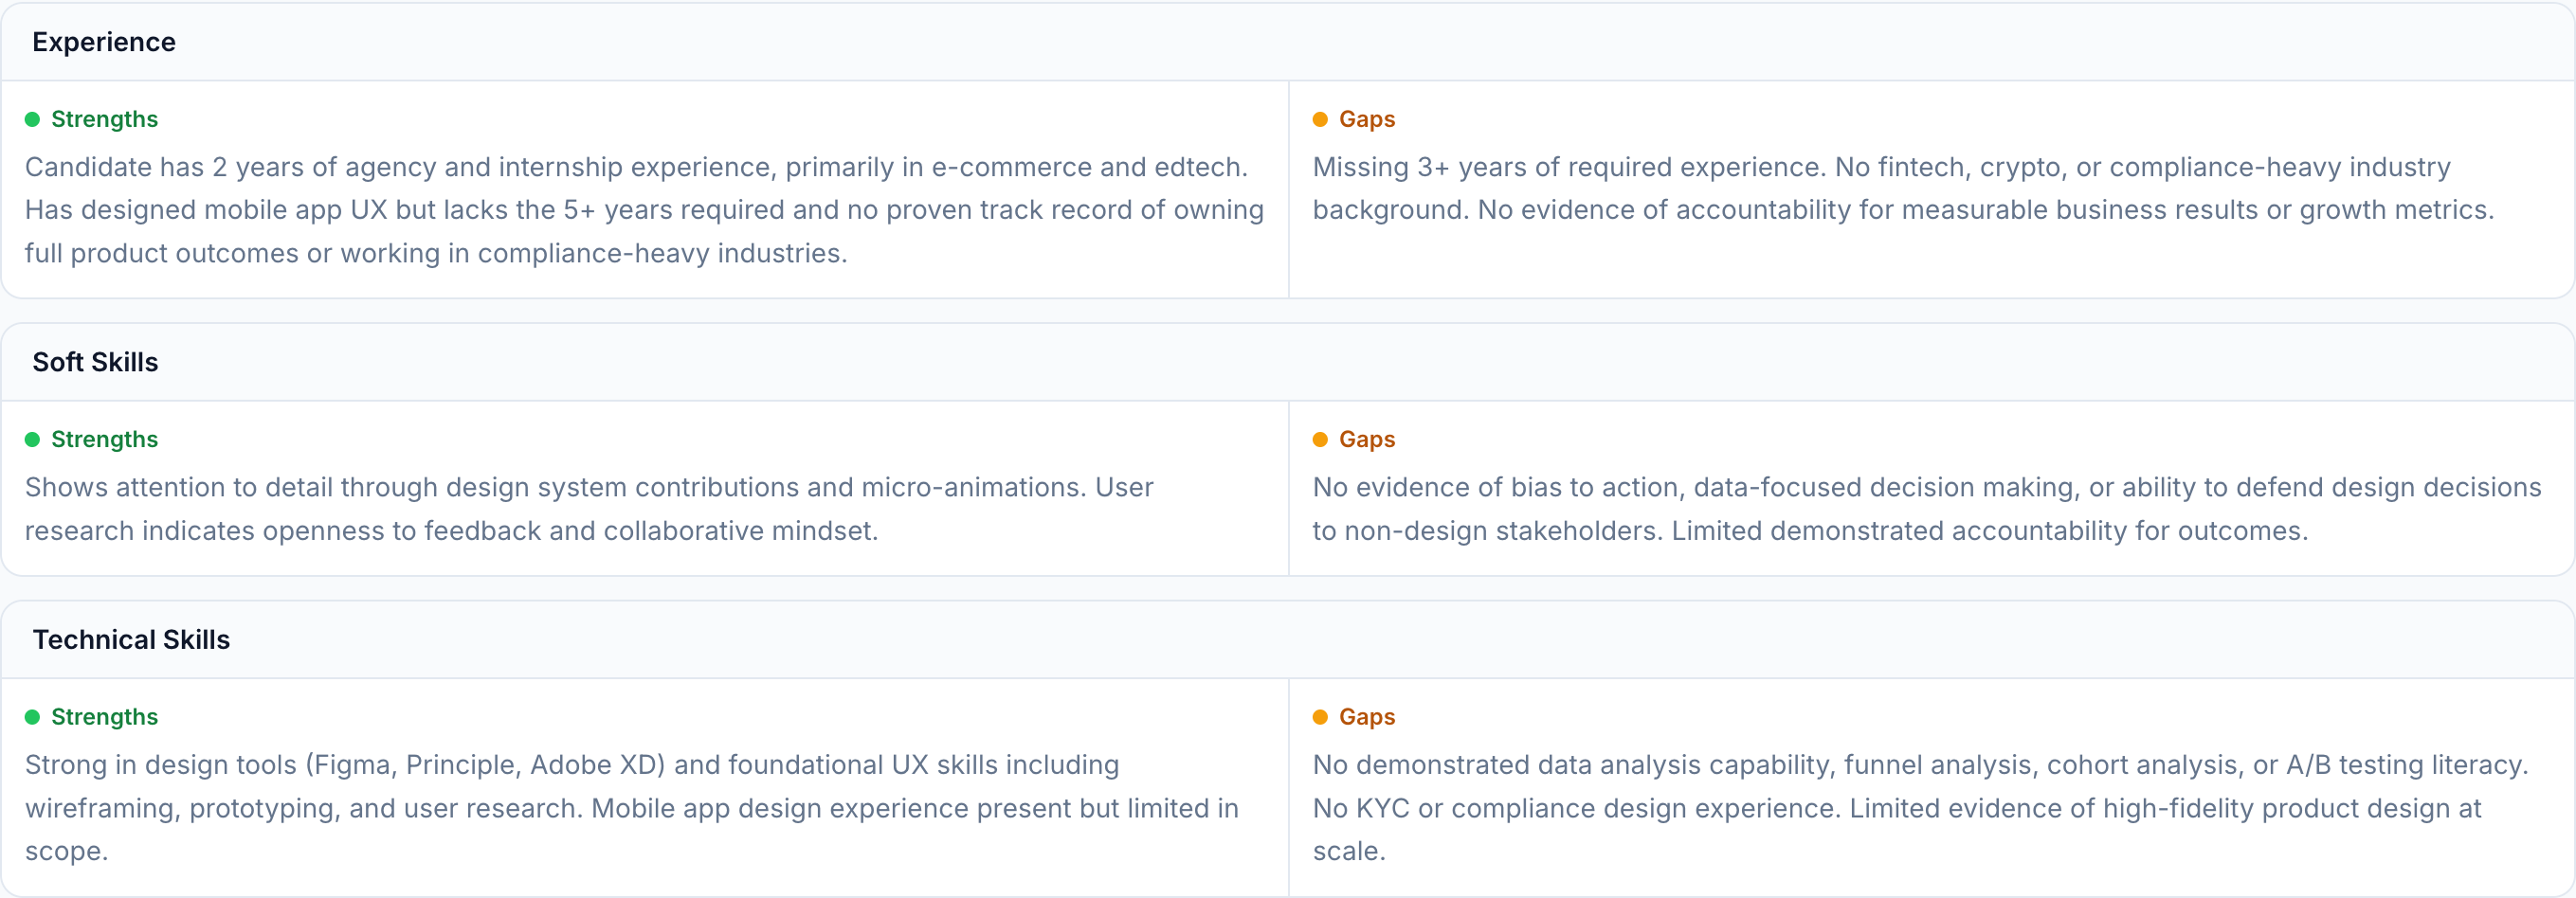Click the orange dot beside Soft Skills Gaps
The width and height of the screenshot is (2576, 898).
(1320, 440)
